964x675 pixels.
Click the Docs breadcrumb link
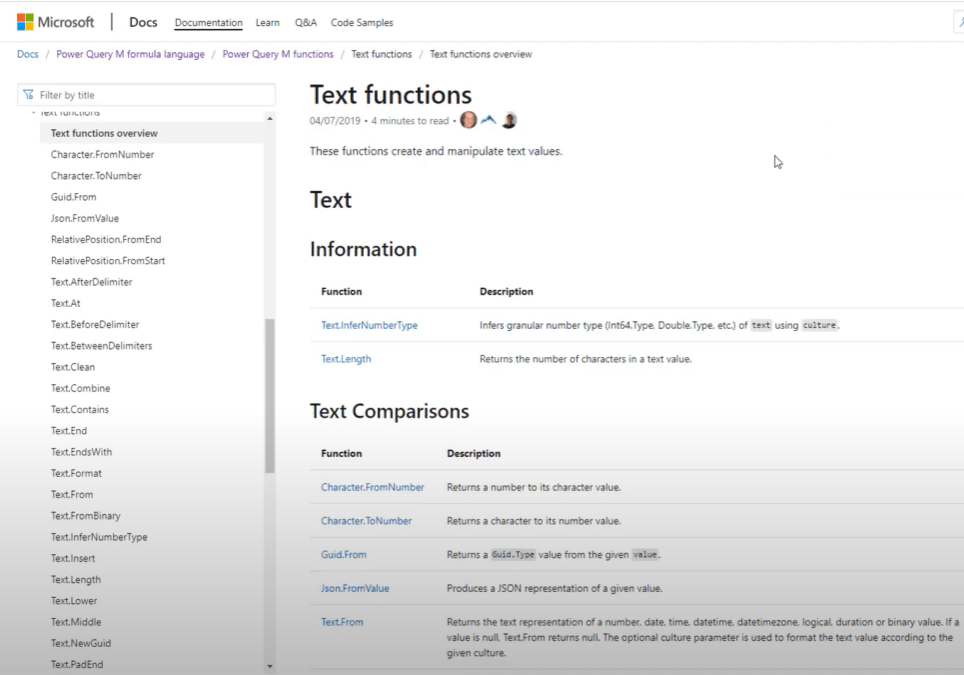28,54
